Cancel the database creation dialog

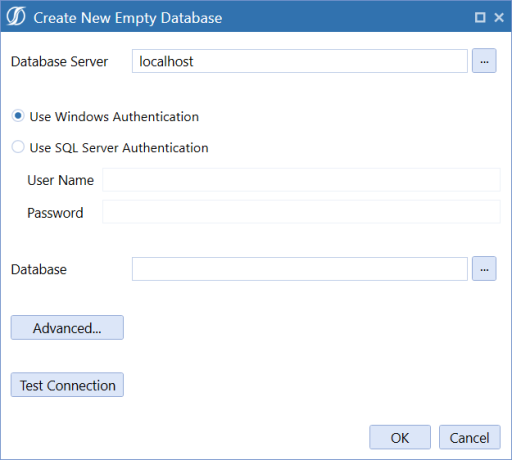[x=469, y=437]
